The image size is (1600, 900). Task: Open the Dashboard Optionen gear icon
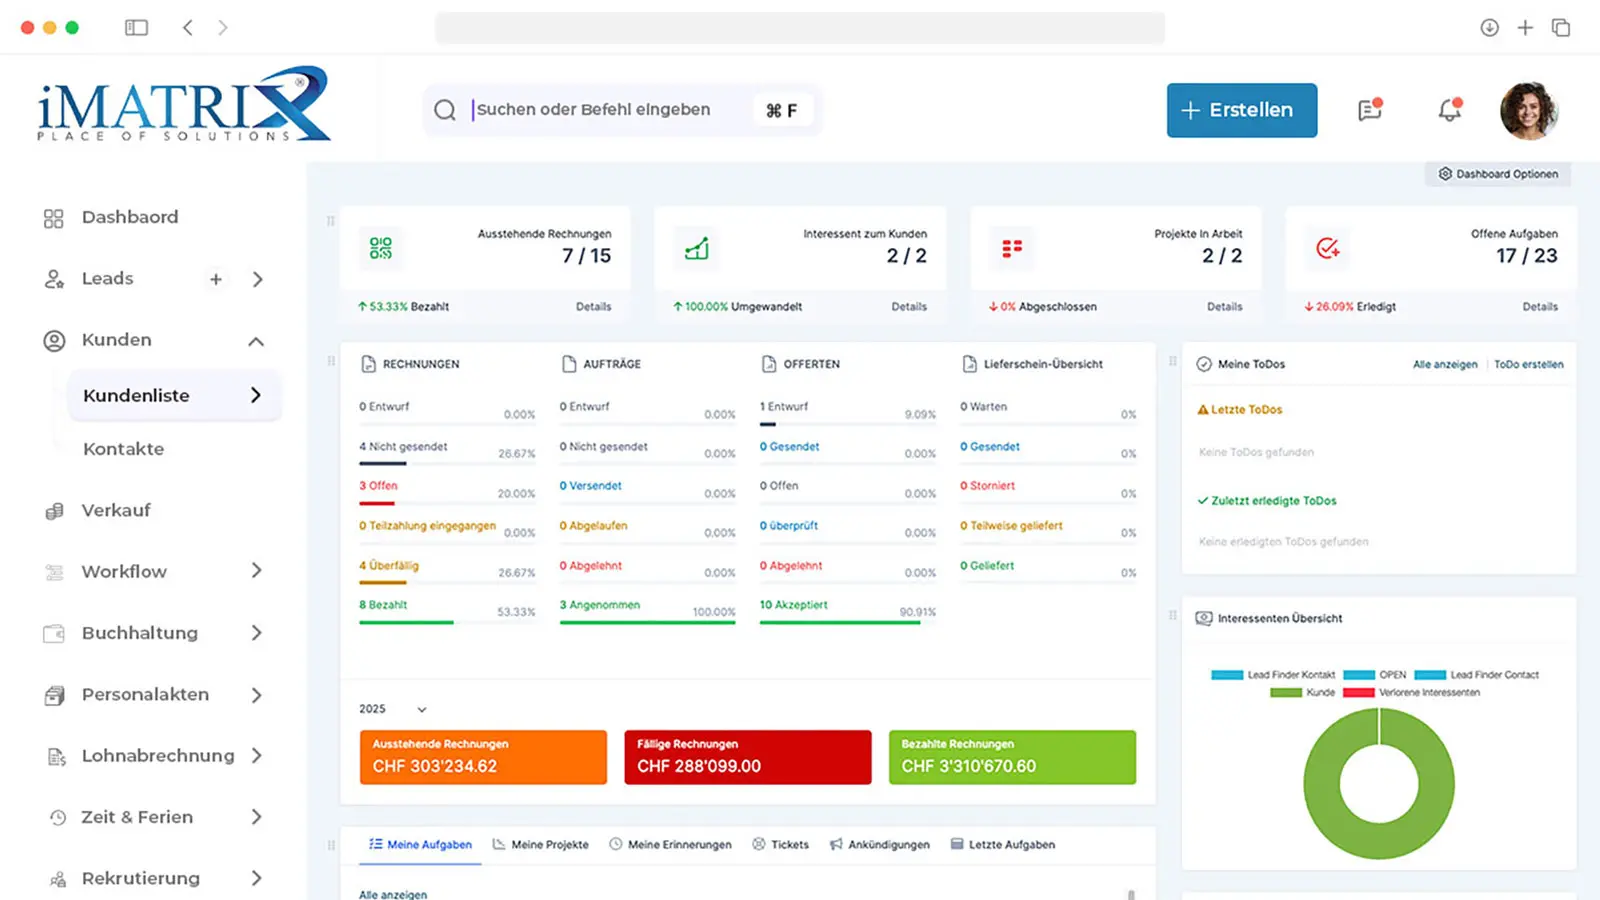1444,174
